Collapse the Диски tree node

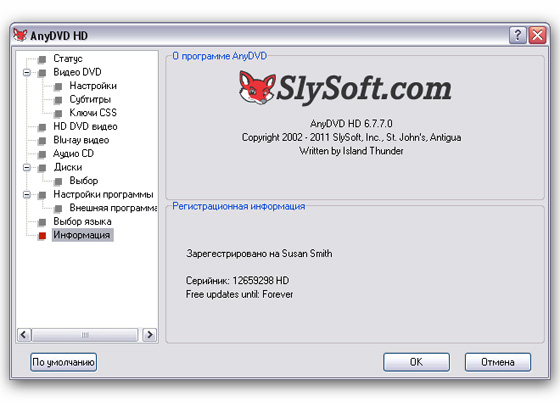point(27,167)
